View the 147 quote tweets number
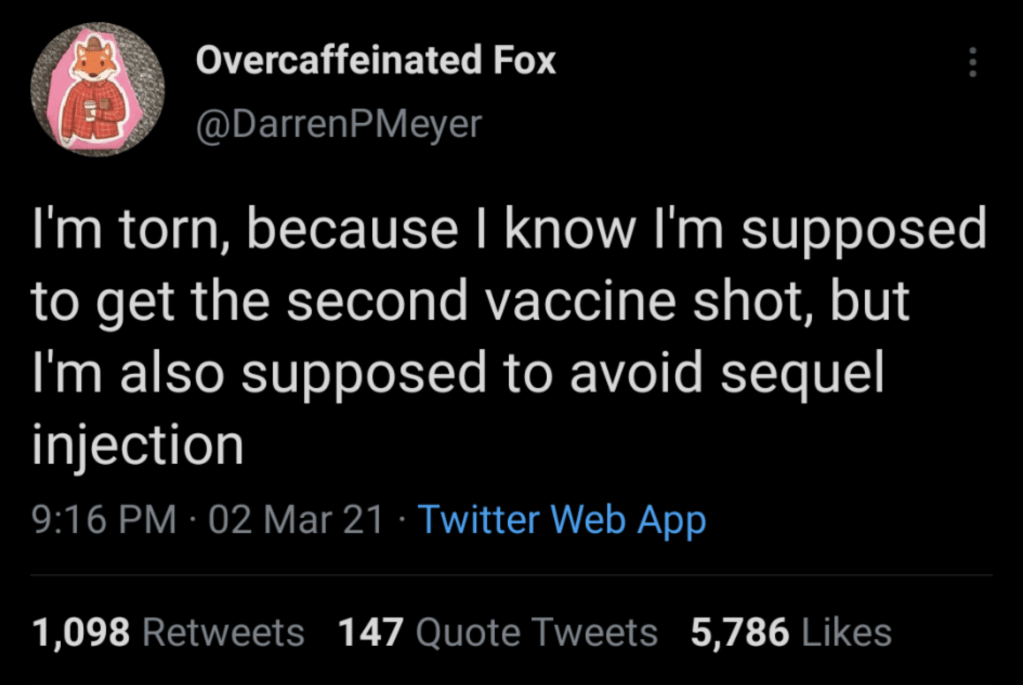Image resolution: width=1023 pixels, height=685 pixels. [370, 632]
